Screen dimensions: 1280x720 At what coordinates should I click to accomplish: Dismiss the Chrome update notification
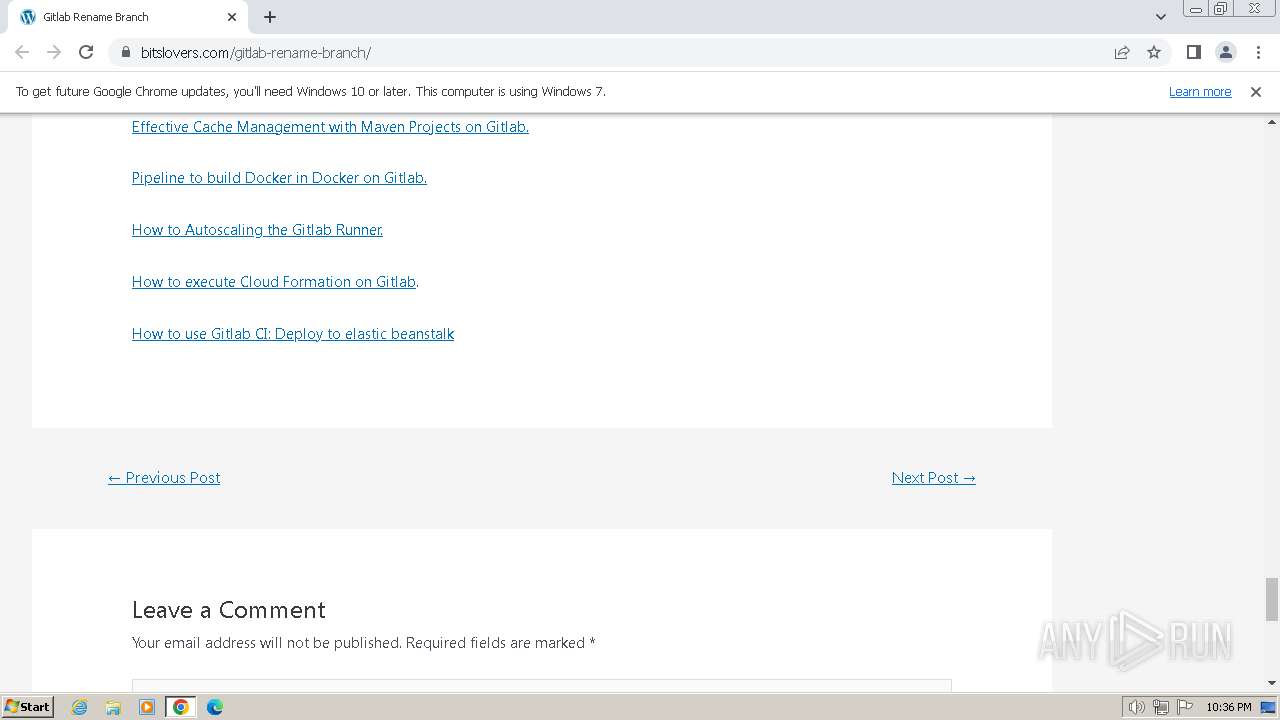1256,91
